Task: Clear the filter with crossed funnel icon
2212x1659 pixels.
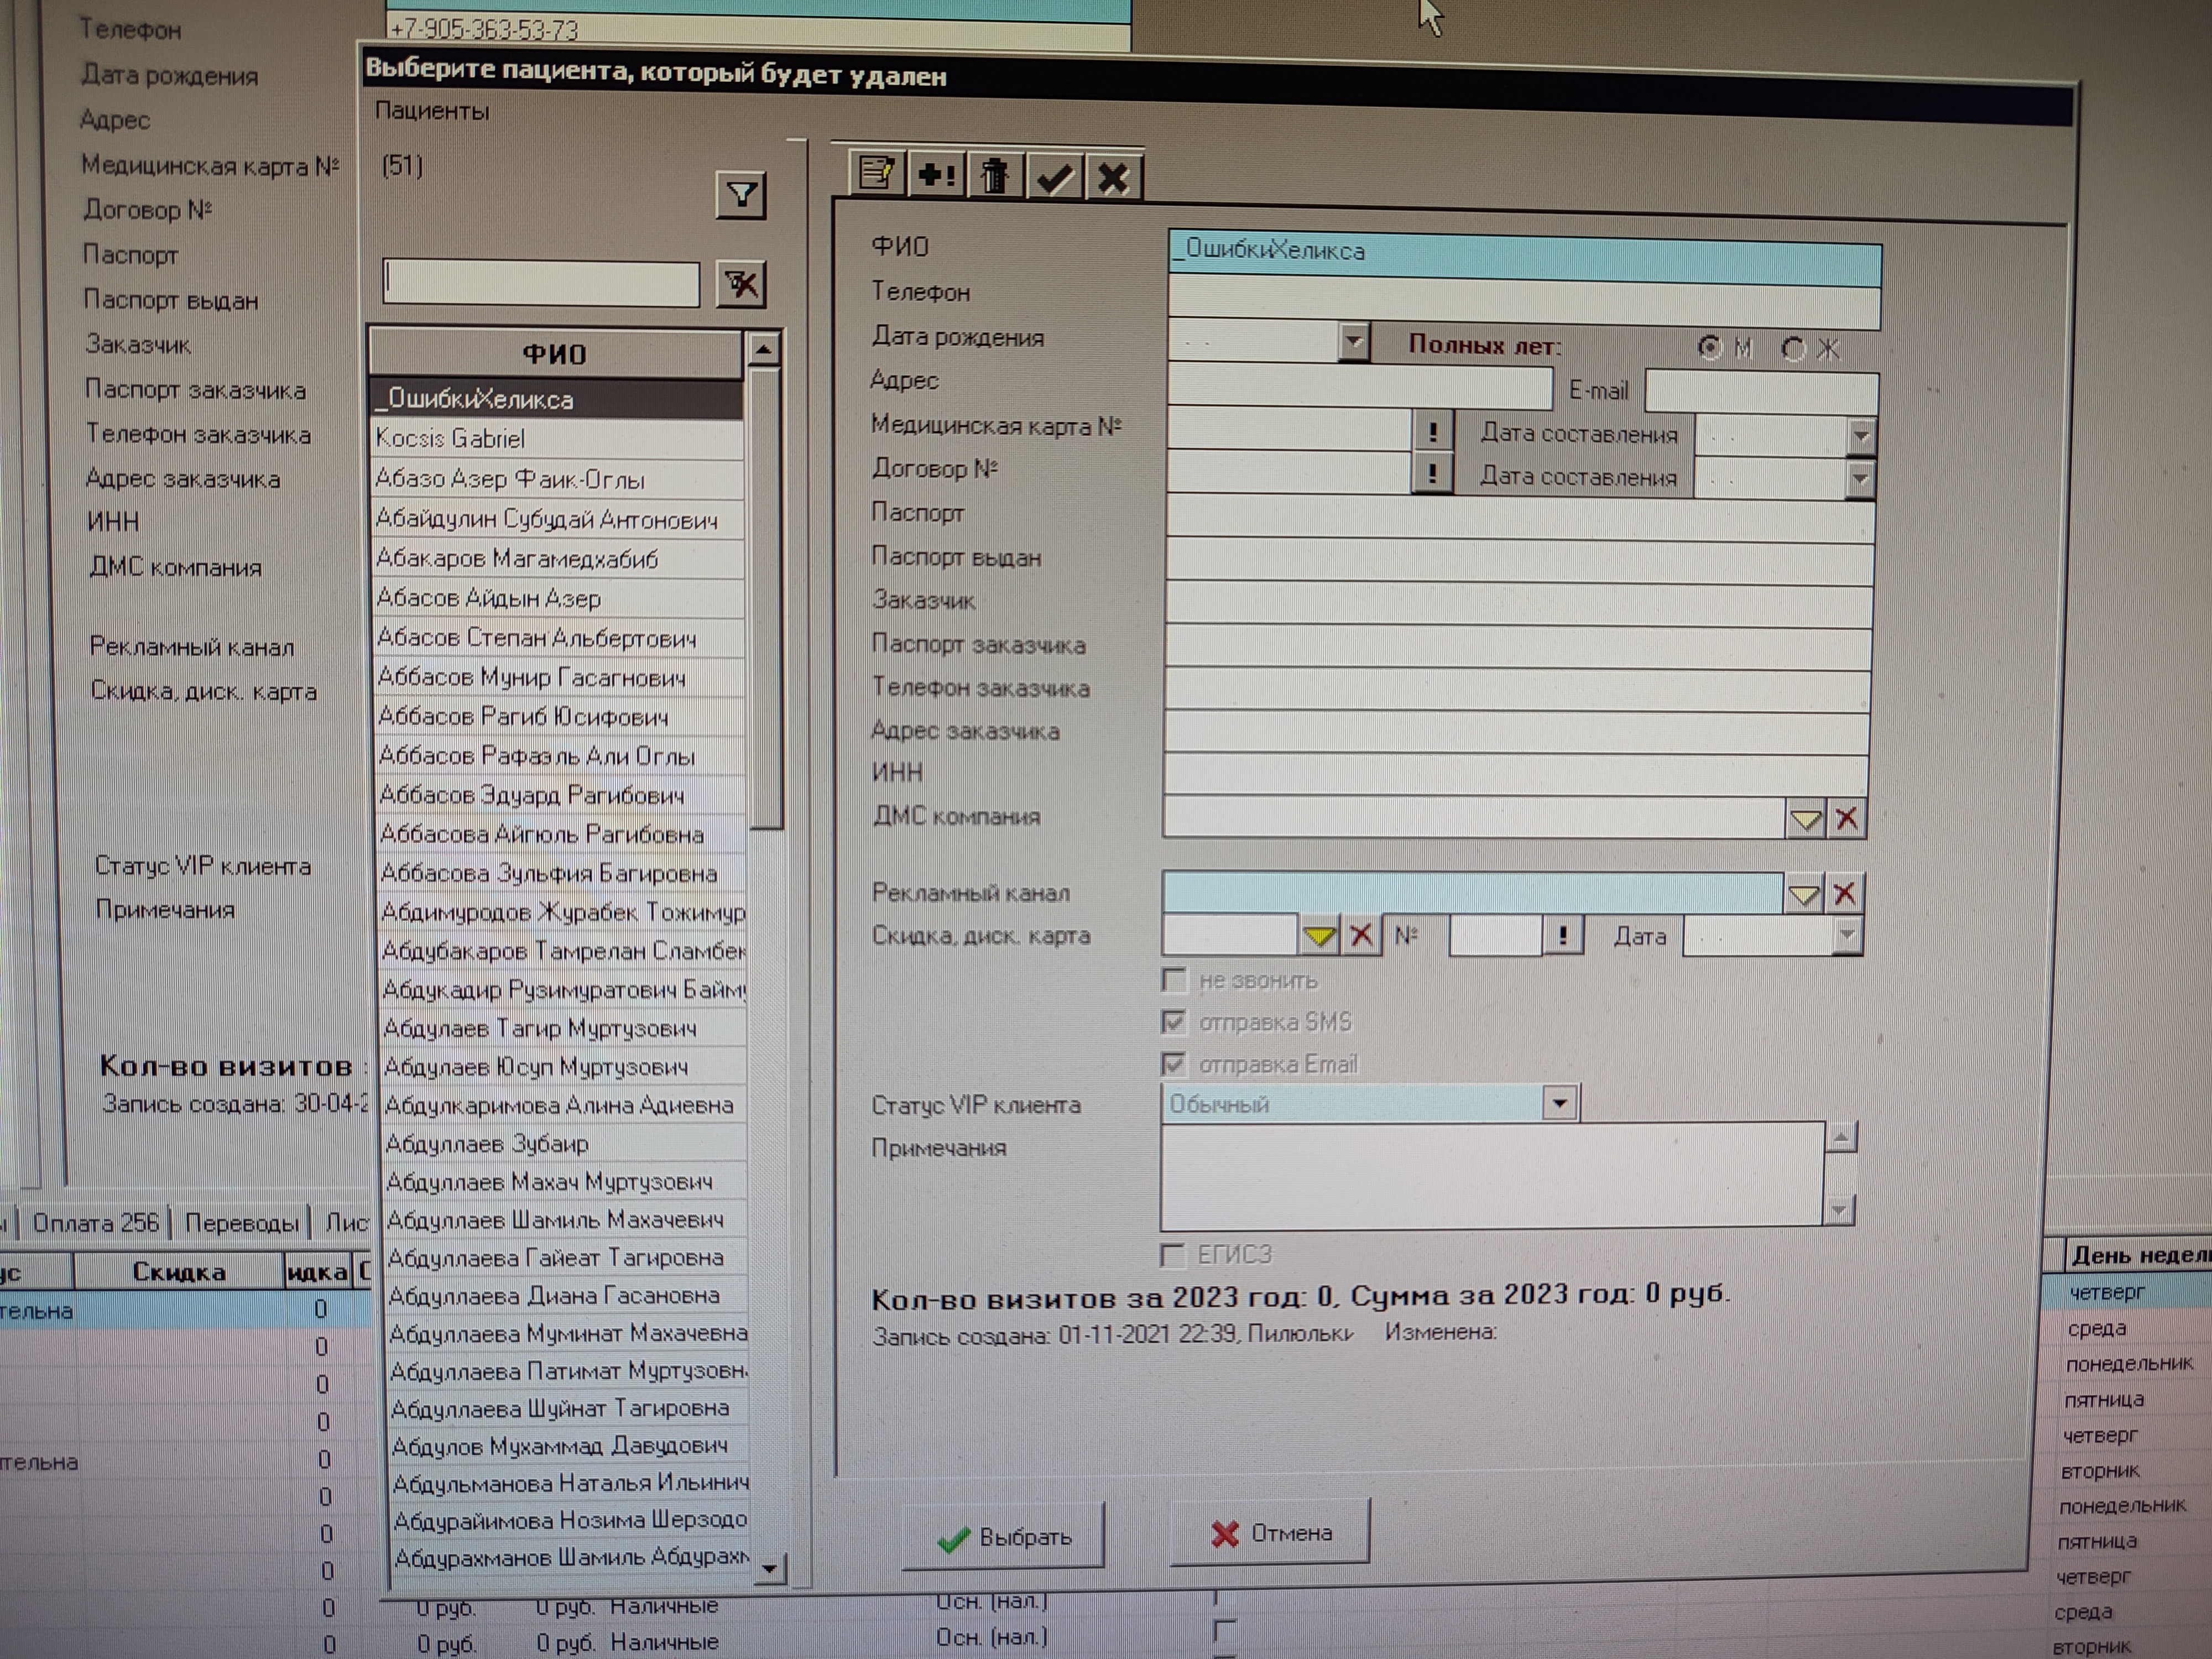Action: (x=741, y=285)
